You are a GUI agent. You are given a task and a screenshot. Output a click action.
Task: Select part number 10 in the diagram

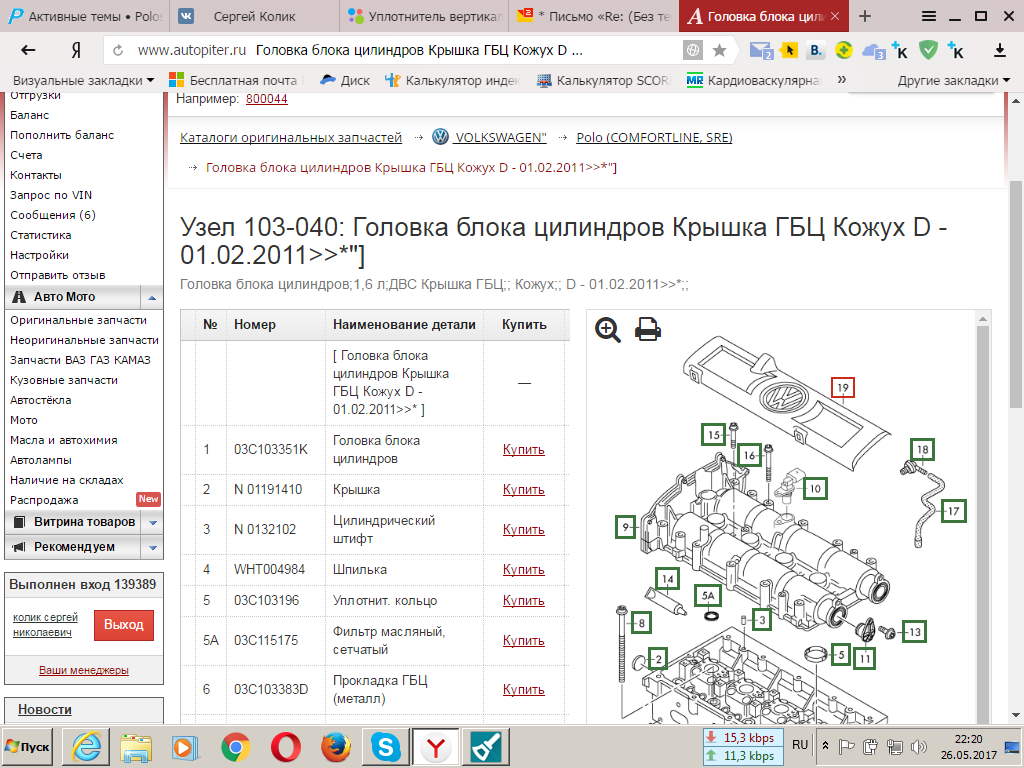click(815, 488)
